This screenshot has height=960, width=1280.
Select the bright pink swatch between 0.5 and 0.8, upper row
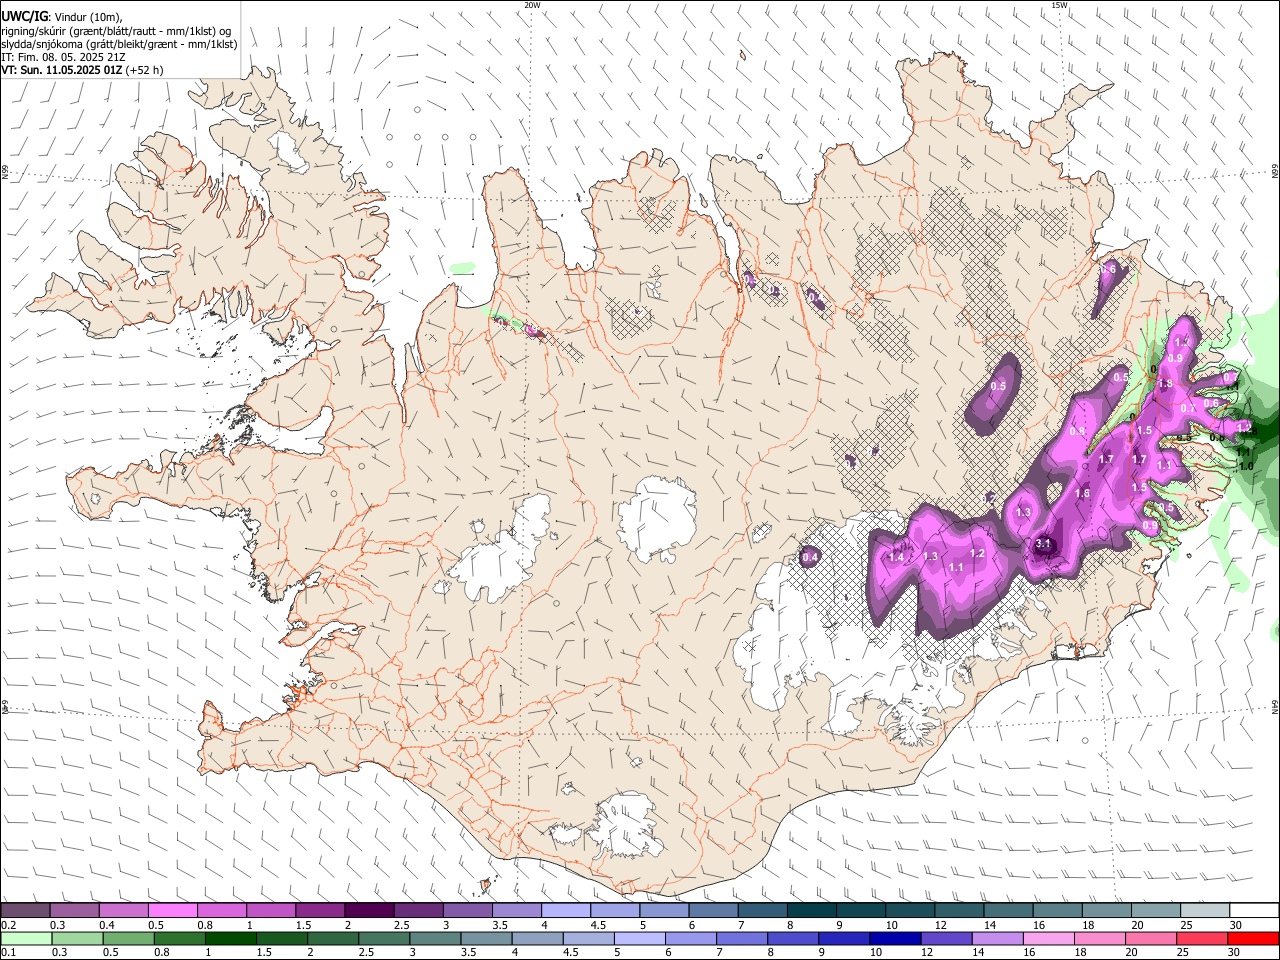[x=173, y=911]
